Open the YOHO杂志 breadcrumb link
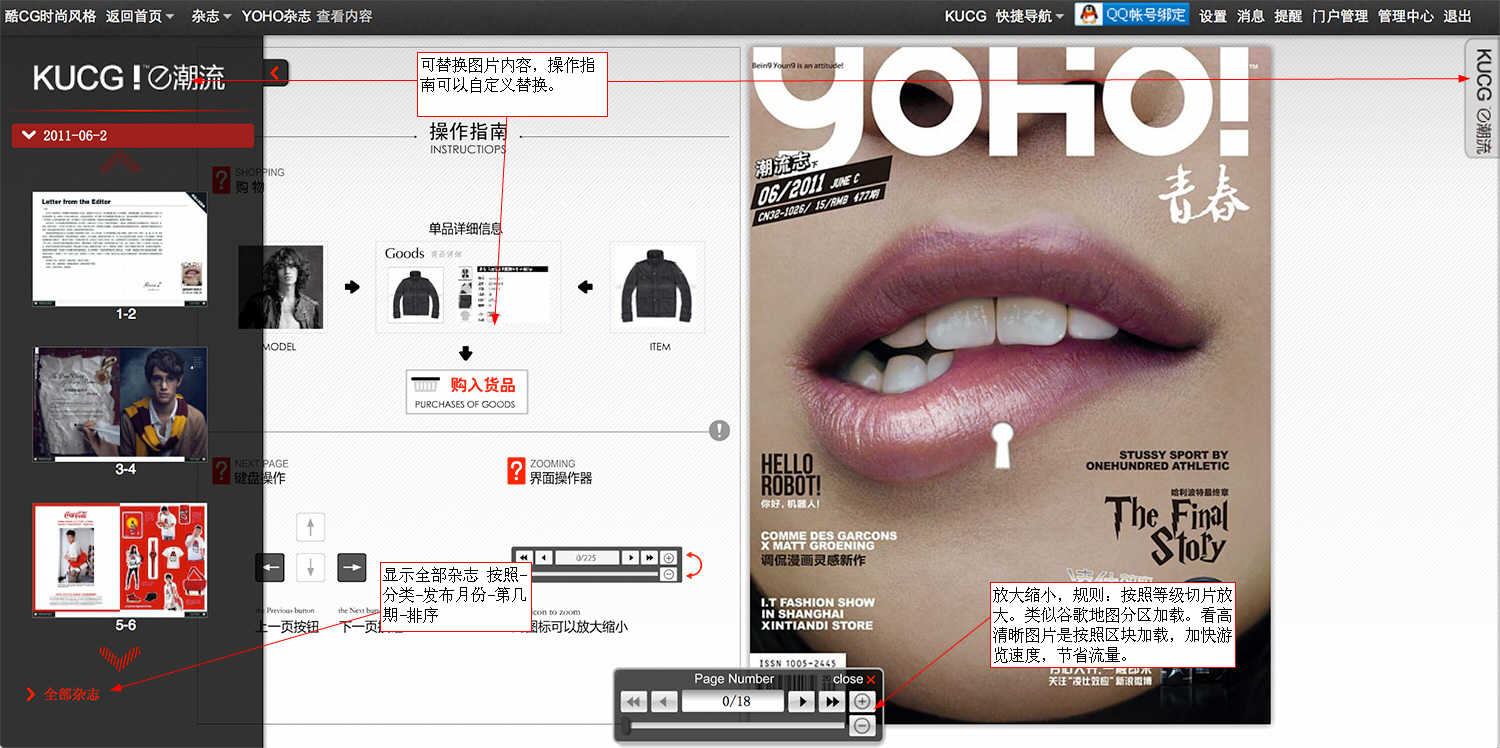This screenshot has width=1500, height=748. (x=276, y=16)
